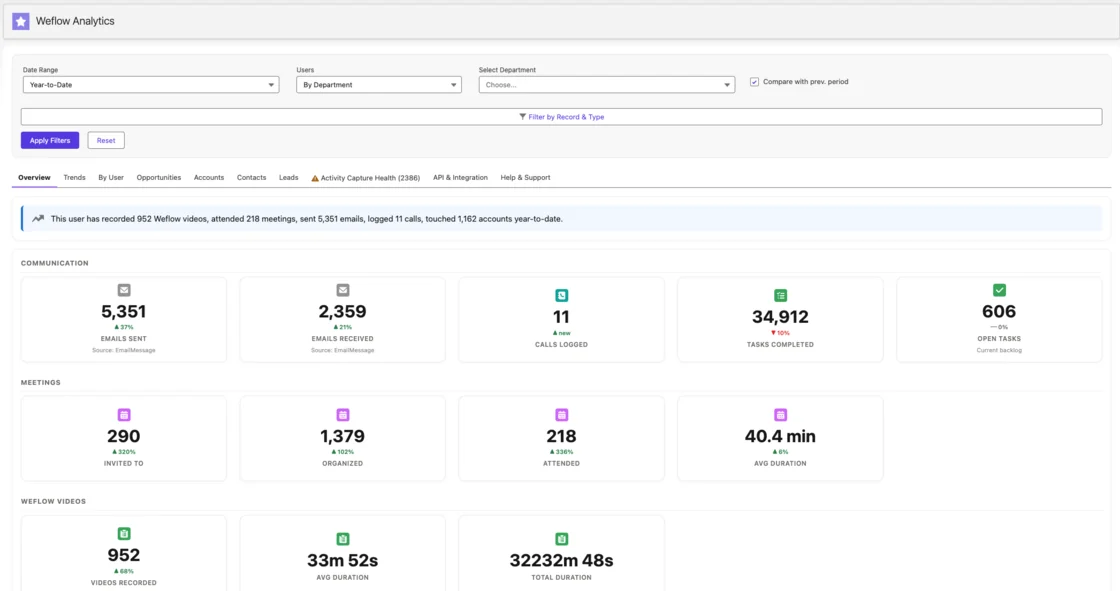Click the Current backlog label
This screenshot has height=591, width=1120.
coord(999,350)
